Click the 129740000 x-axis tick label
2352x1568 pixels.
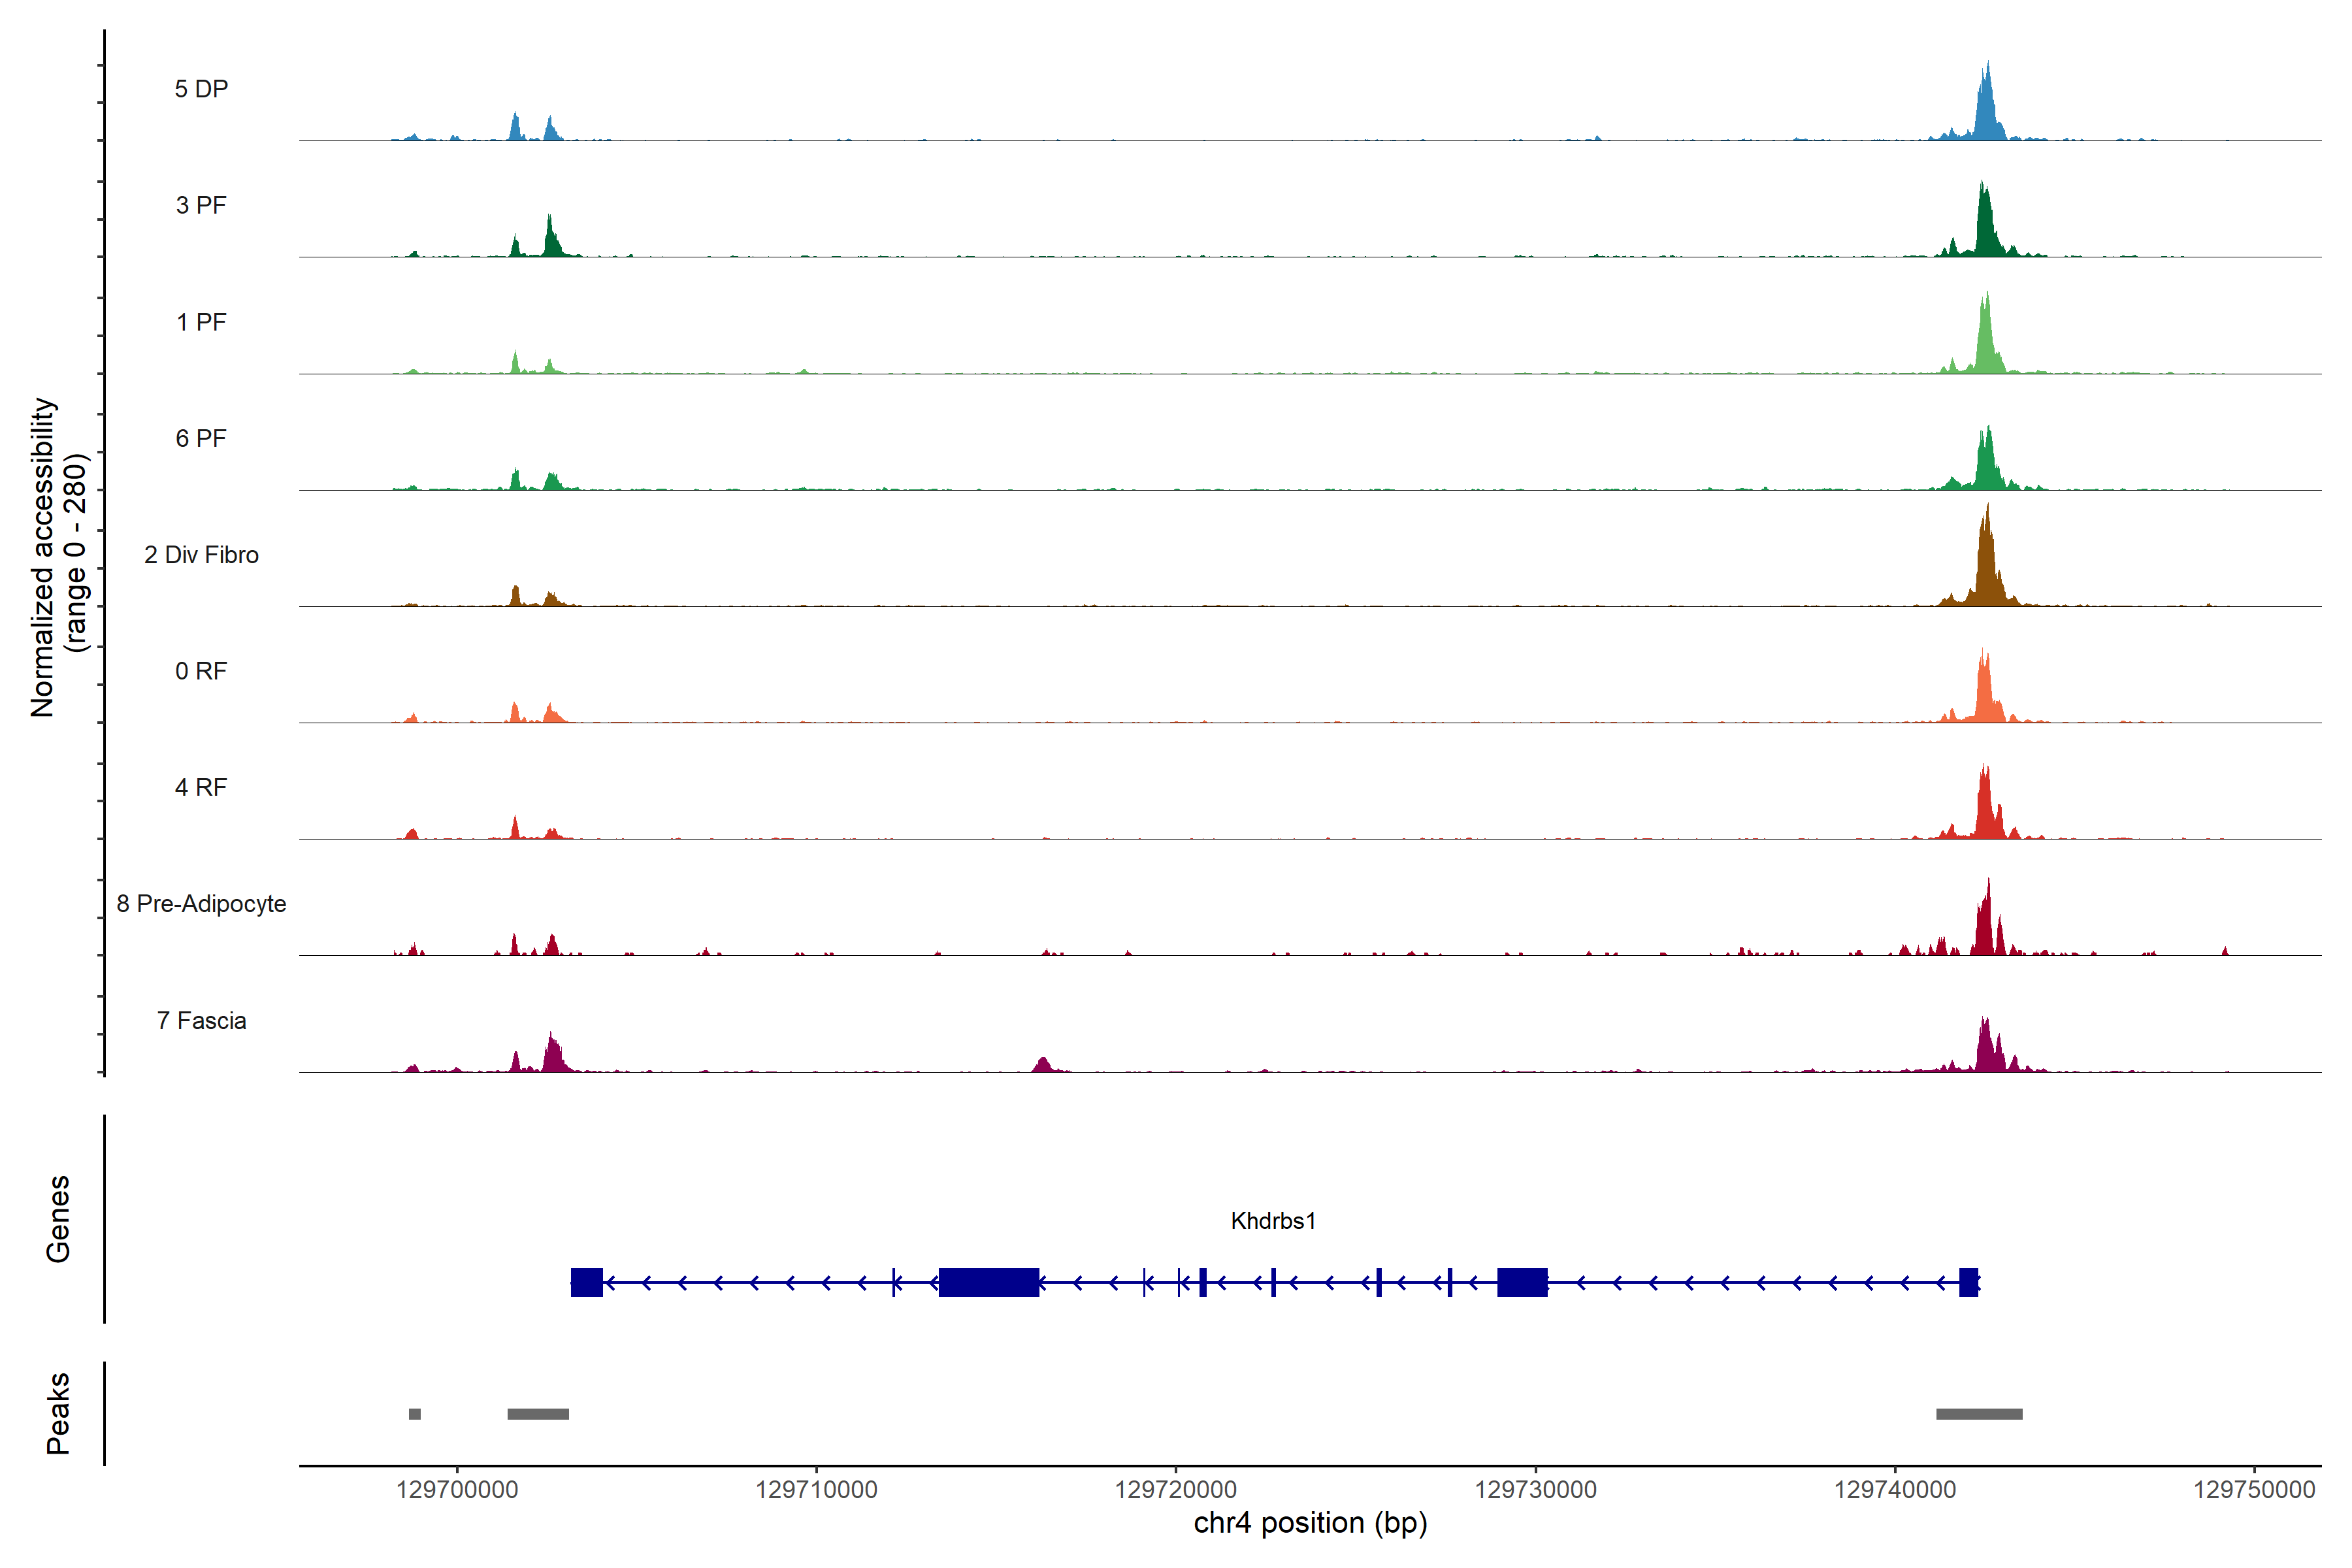click(x=1895, y=1490)
